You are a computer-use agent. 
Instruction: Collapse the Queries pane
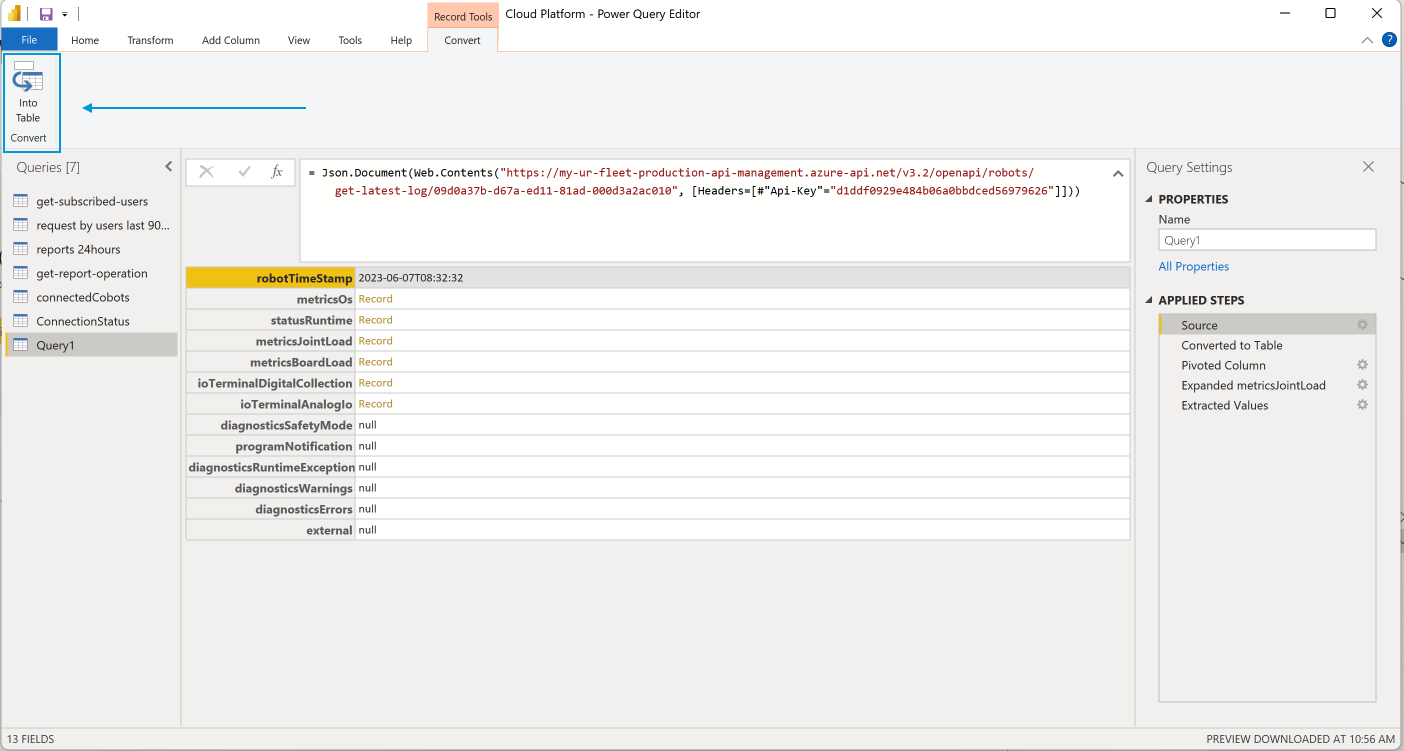tap(167, 167)
